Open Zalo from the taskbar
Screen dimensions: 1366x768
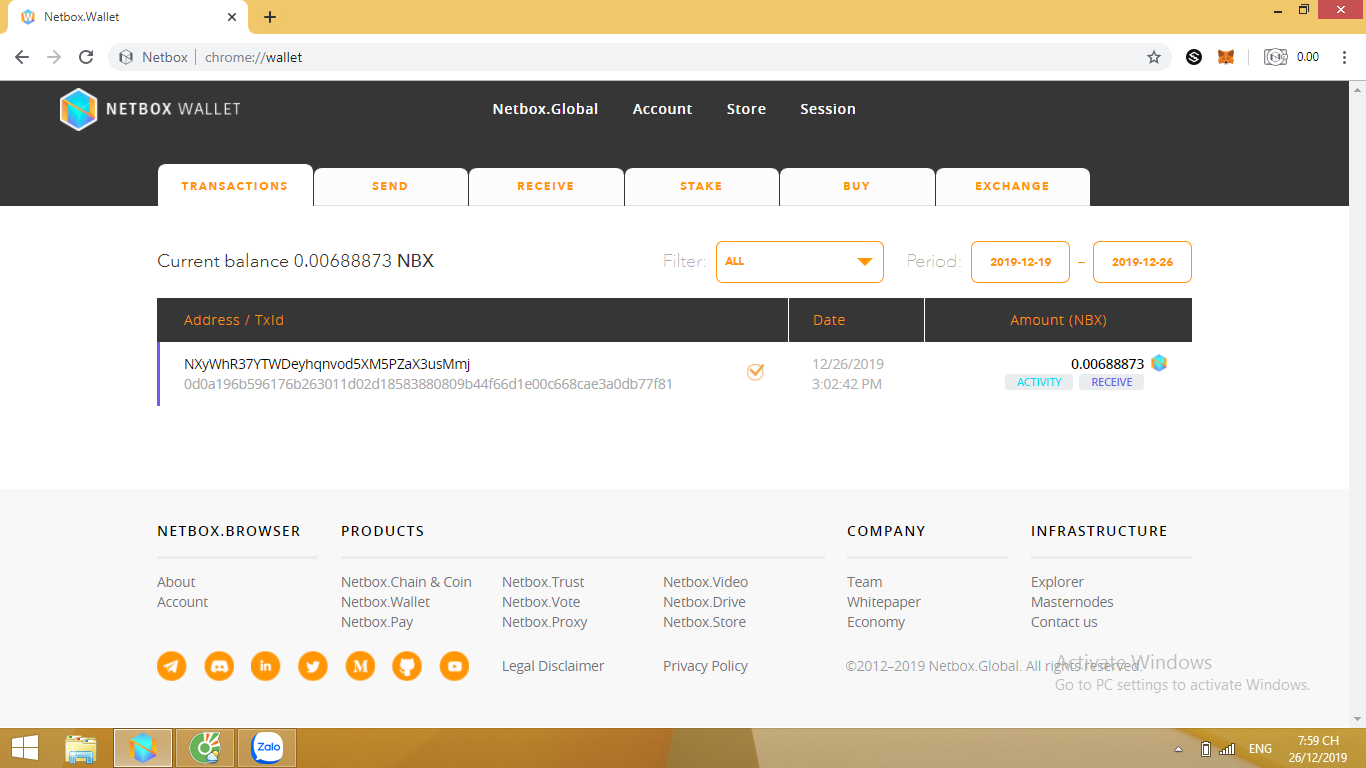[267, 747]
